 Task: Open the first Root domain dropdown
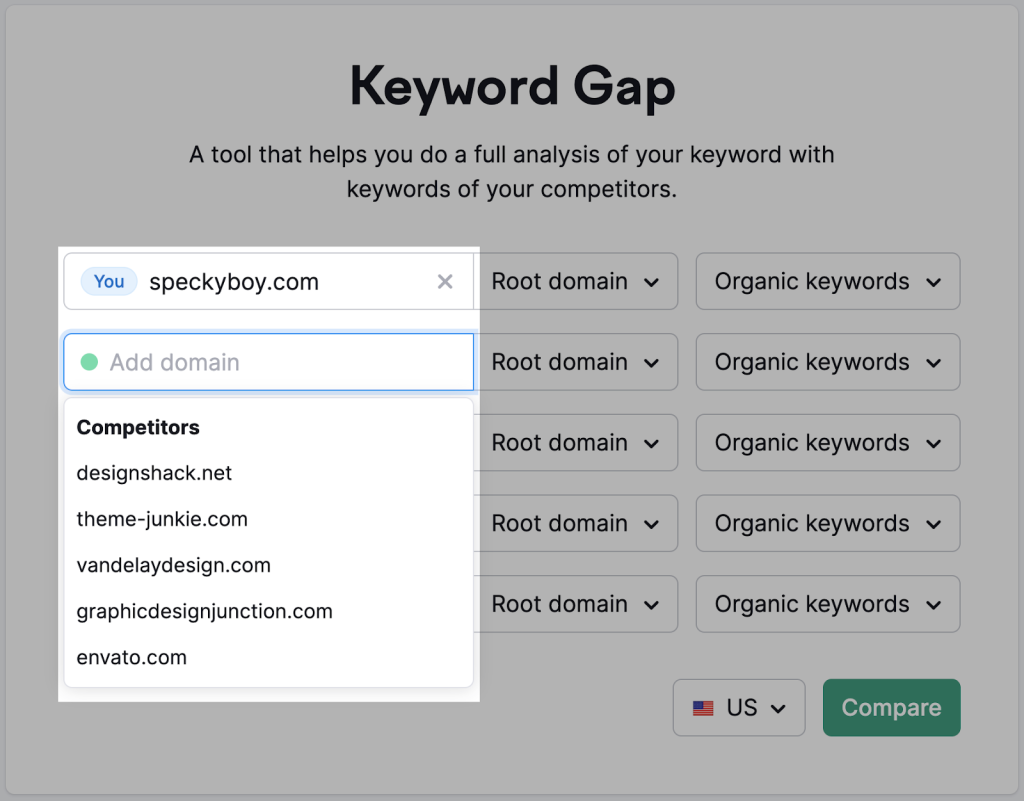[x=578, y=281]
